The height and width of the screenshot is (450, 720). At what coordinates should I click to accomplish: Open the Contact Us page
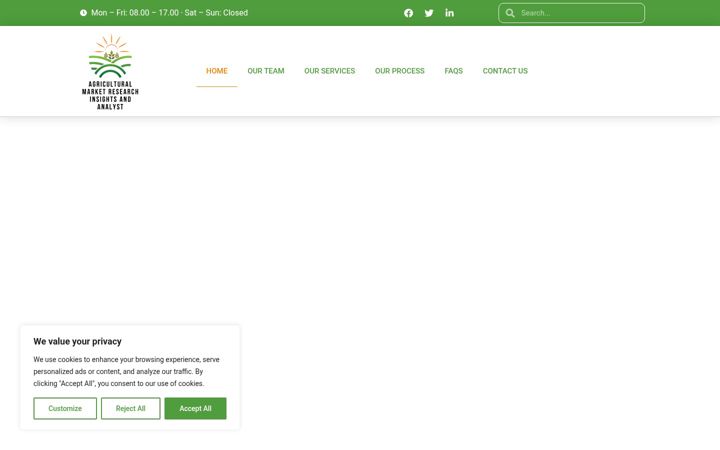tap(505, 71)
